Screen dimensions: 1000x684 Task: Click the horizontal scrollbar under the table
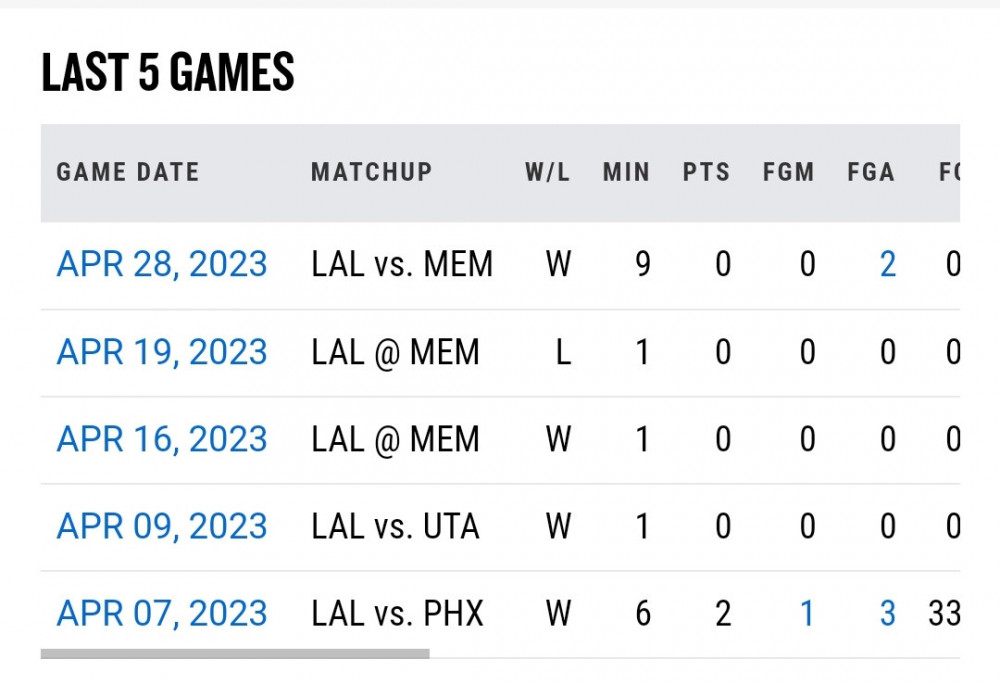[x=235, y=654]
